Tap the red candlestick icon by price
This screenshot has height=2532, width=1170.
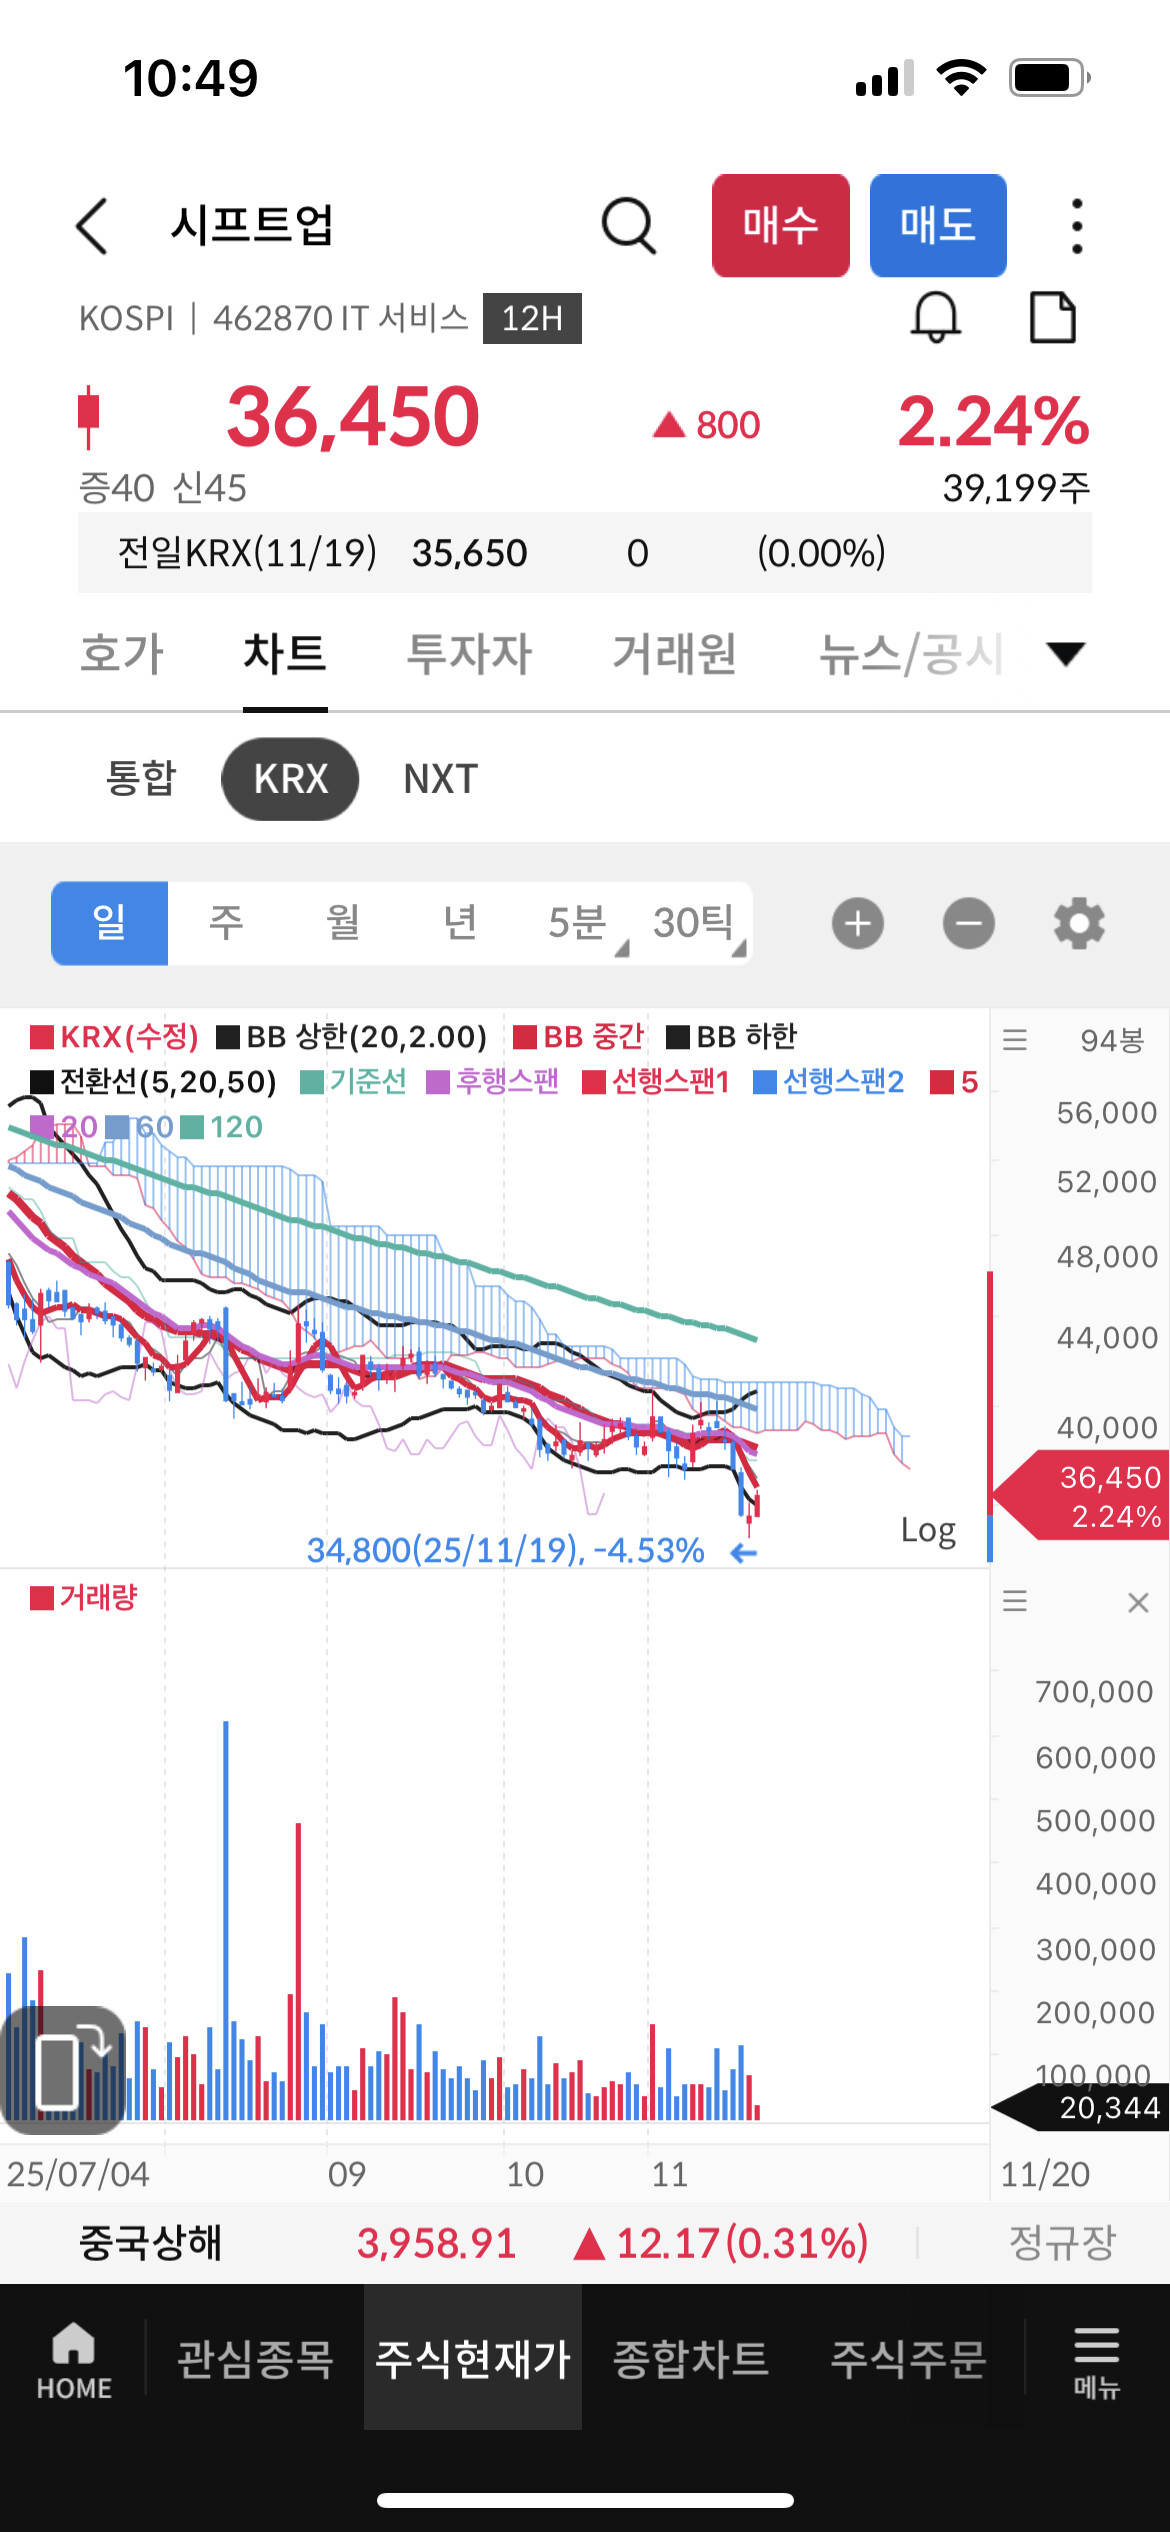pos(89,416)
